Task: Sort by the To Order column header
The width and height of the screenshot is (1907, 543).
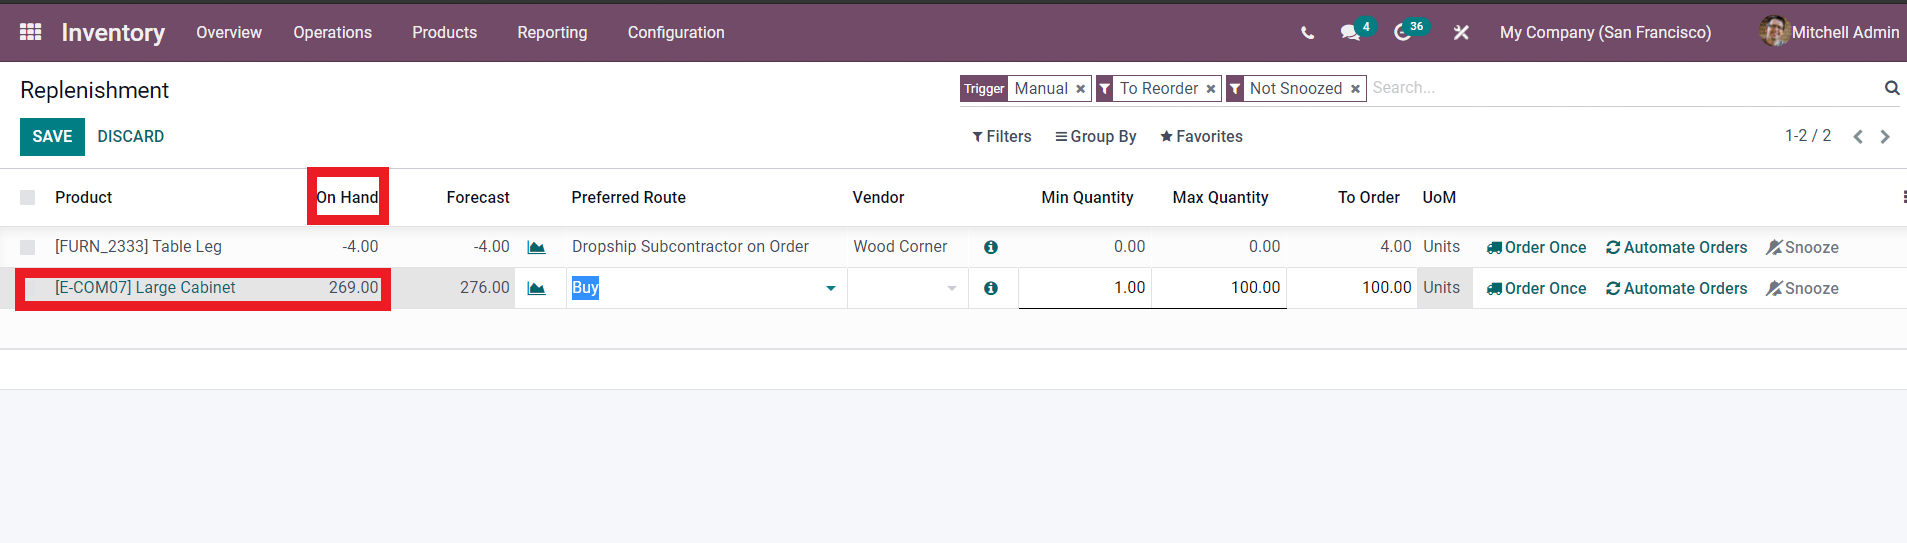Action: [1369, 198]
